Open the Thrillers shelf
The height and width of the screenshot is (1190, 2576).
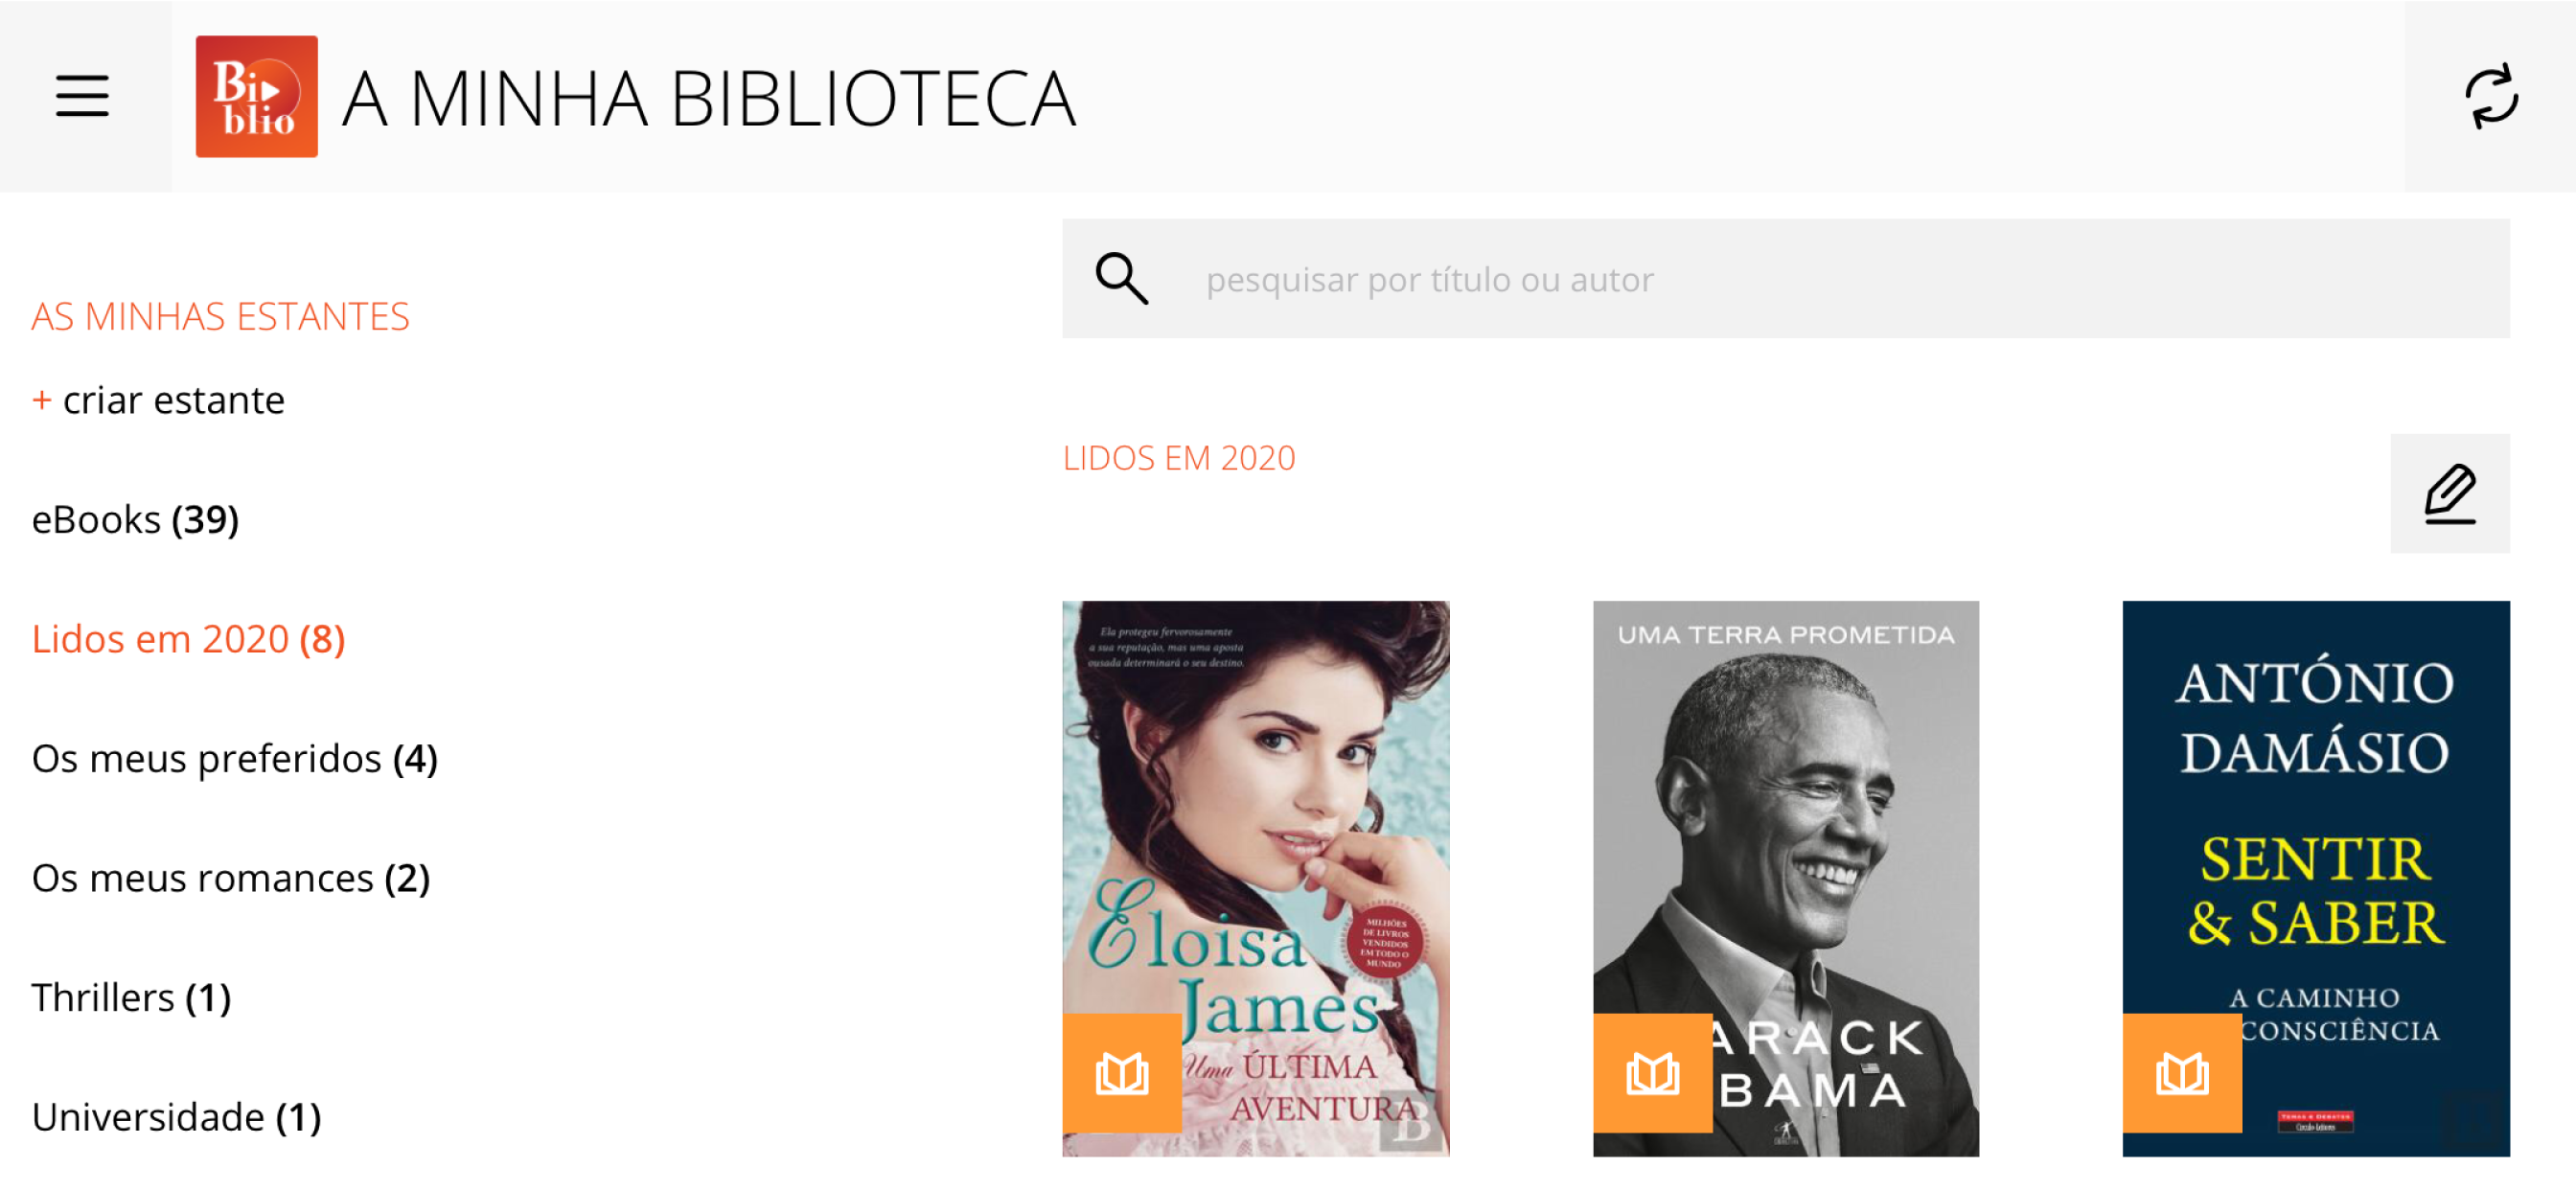coord(131,997)
